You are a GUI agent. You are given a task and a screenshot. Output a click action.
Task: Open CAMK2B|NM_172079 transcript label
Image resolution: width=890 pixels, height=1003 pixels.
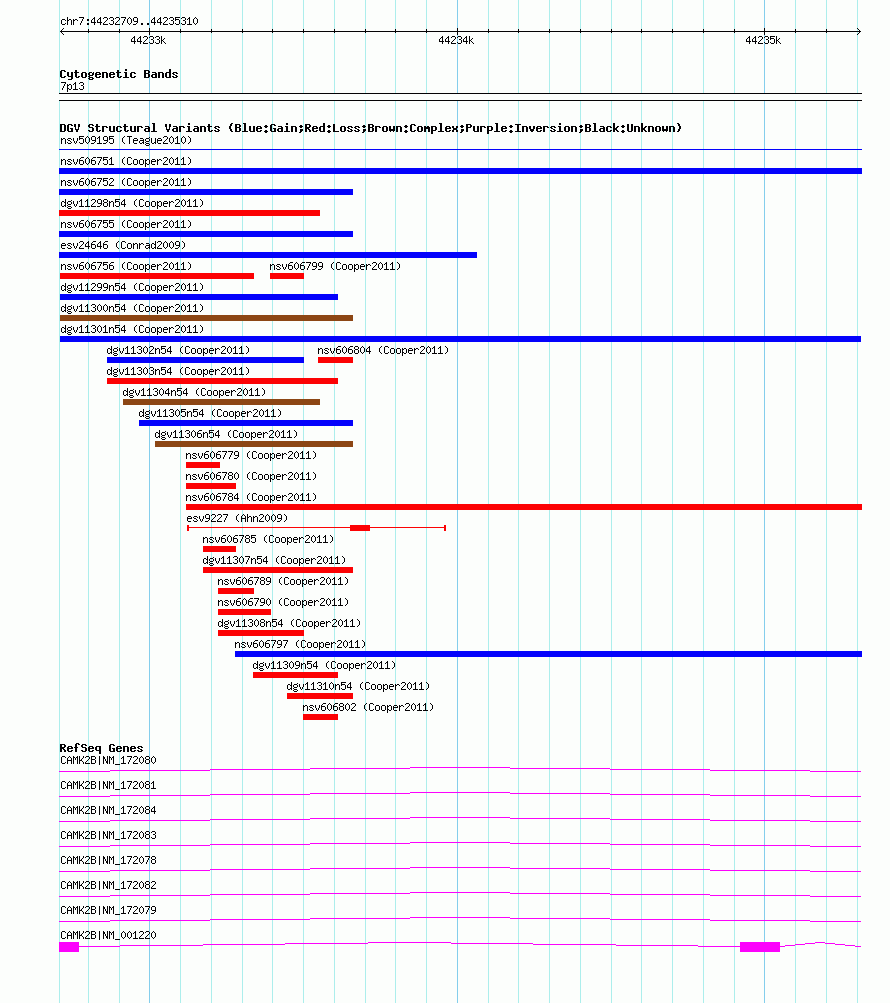(108, 910)
